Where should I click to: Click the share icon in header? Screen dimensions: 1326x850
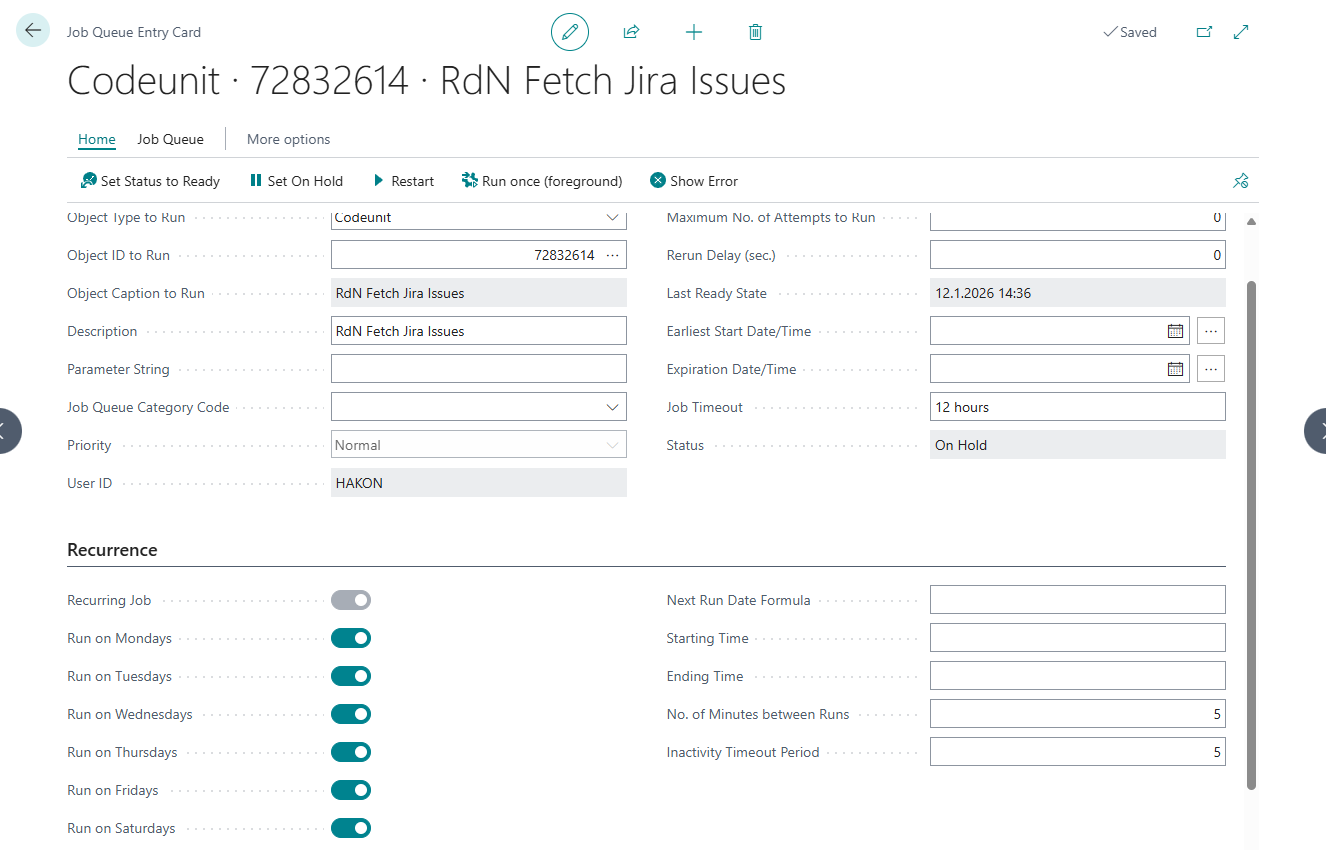tap(631, 32)
